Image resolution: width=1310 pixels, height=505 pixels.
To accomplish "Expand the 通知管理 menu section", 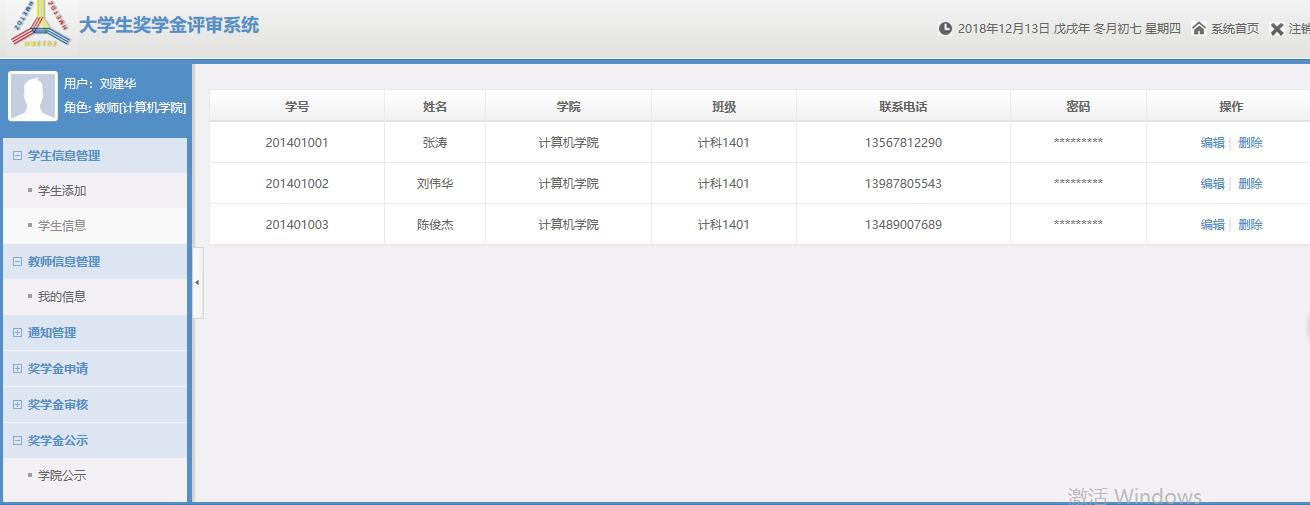I will (x=95, y=332).
